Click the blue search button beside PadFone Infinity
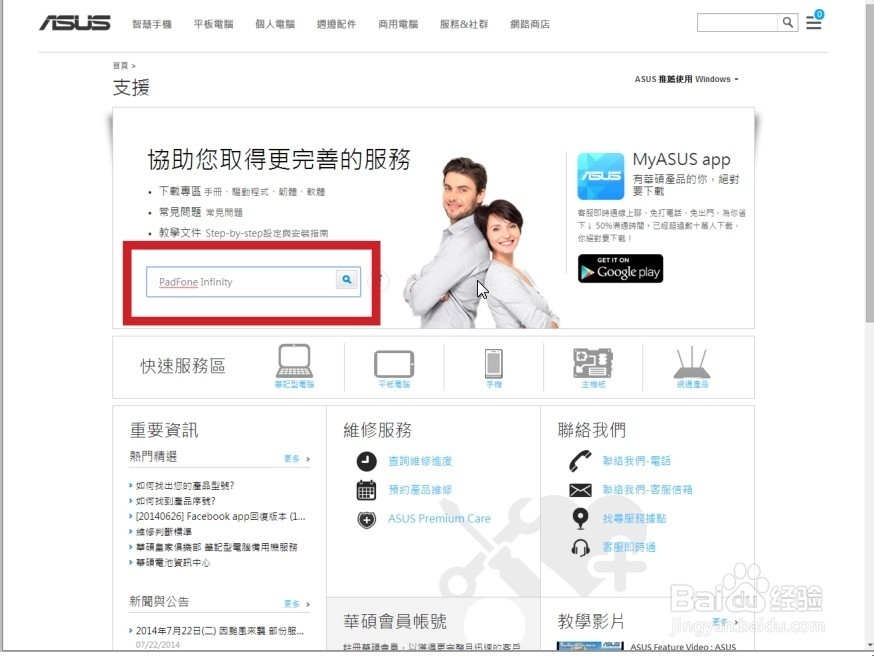 (347, 280)
